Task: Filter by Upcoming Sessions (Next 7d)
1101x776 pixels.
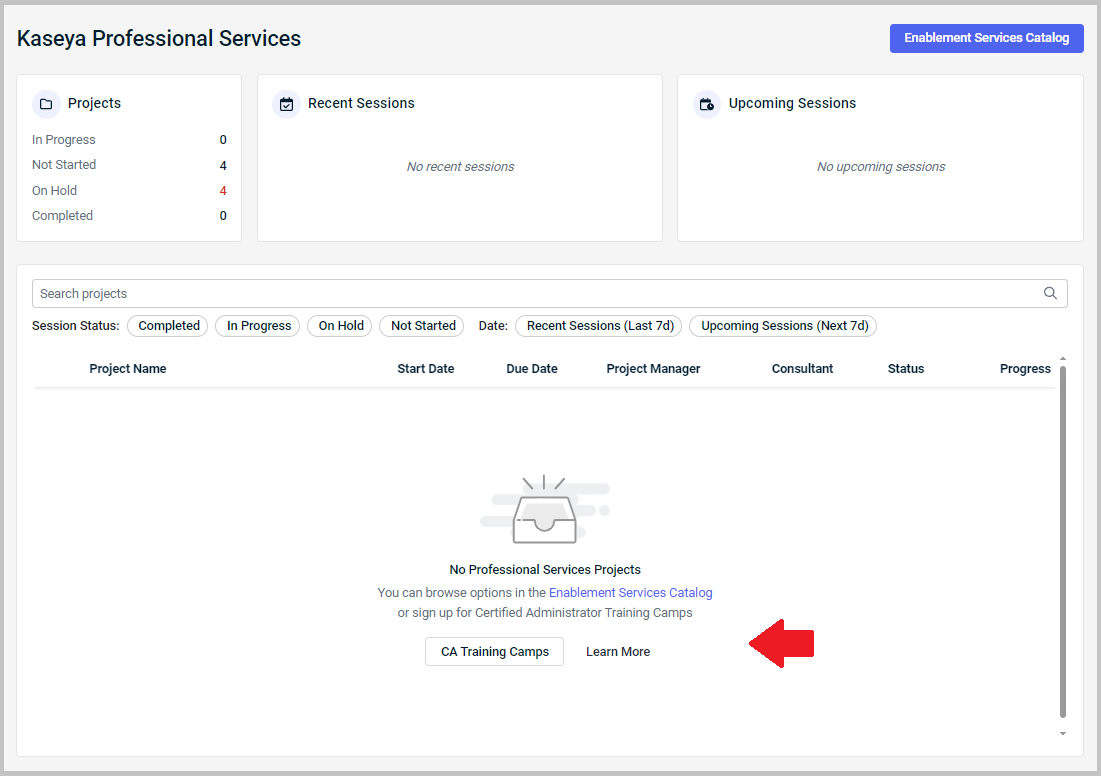Action: point(783,326)
